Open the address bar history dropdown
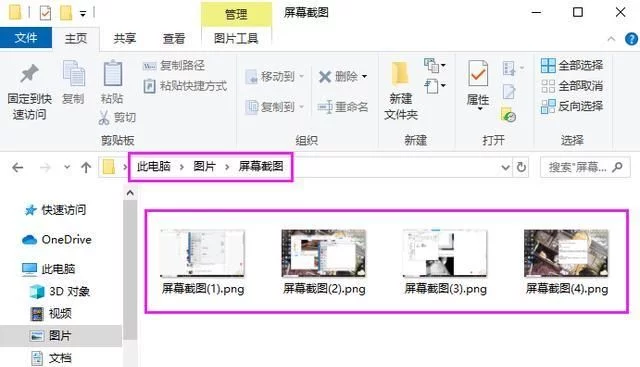This screenshot has width=640, height=367. point(505,167)
